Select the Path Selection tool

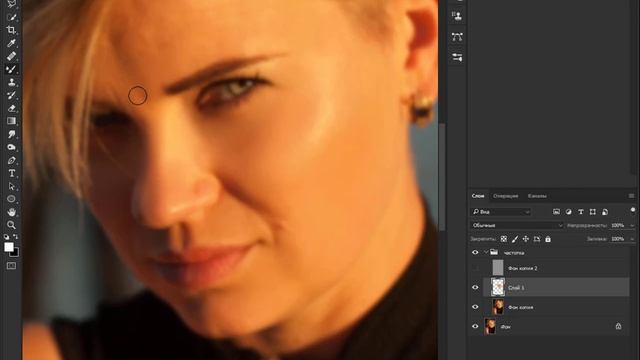(11, 187)
